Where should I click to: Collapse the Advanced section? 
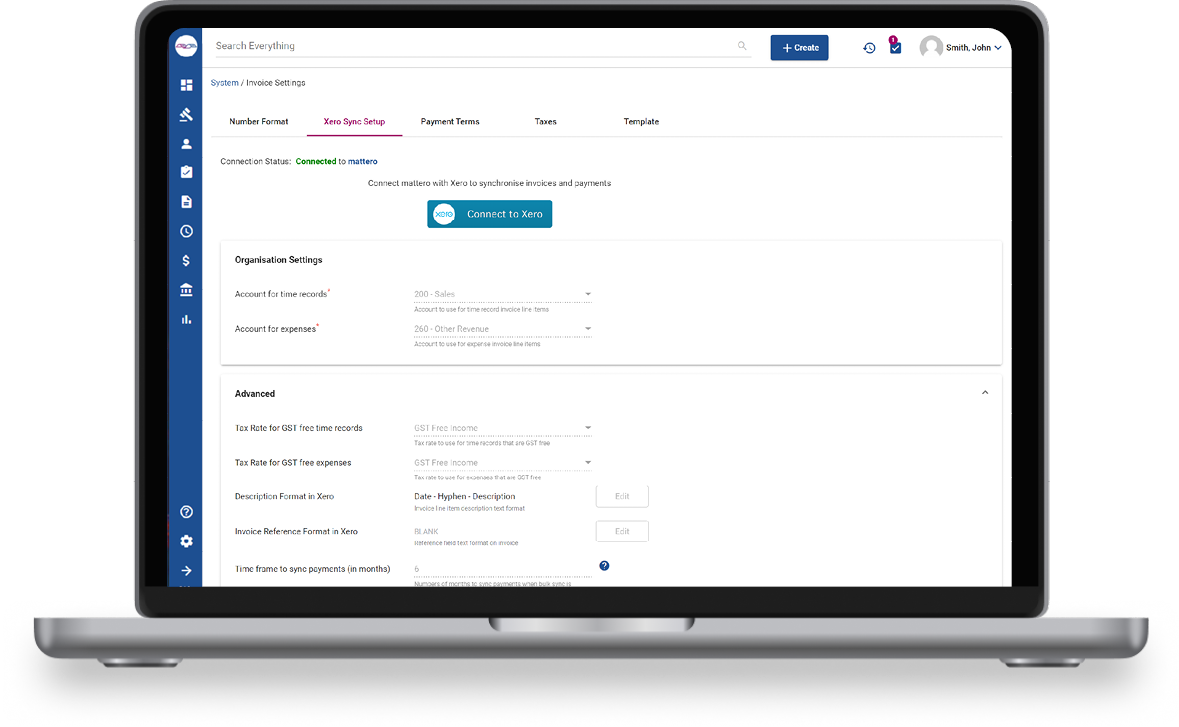pyautogui.click(x=985, y=393)
